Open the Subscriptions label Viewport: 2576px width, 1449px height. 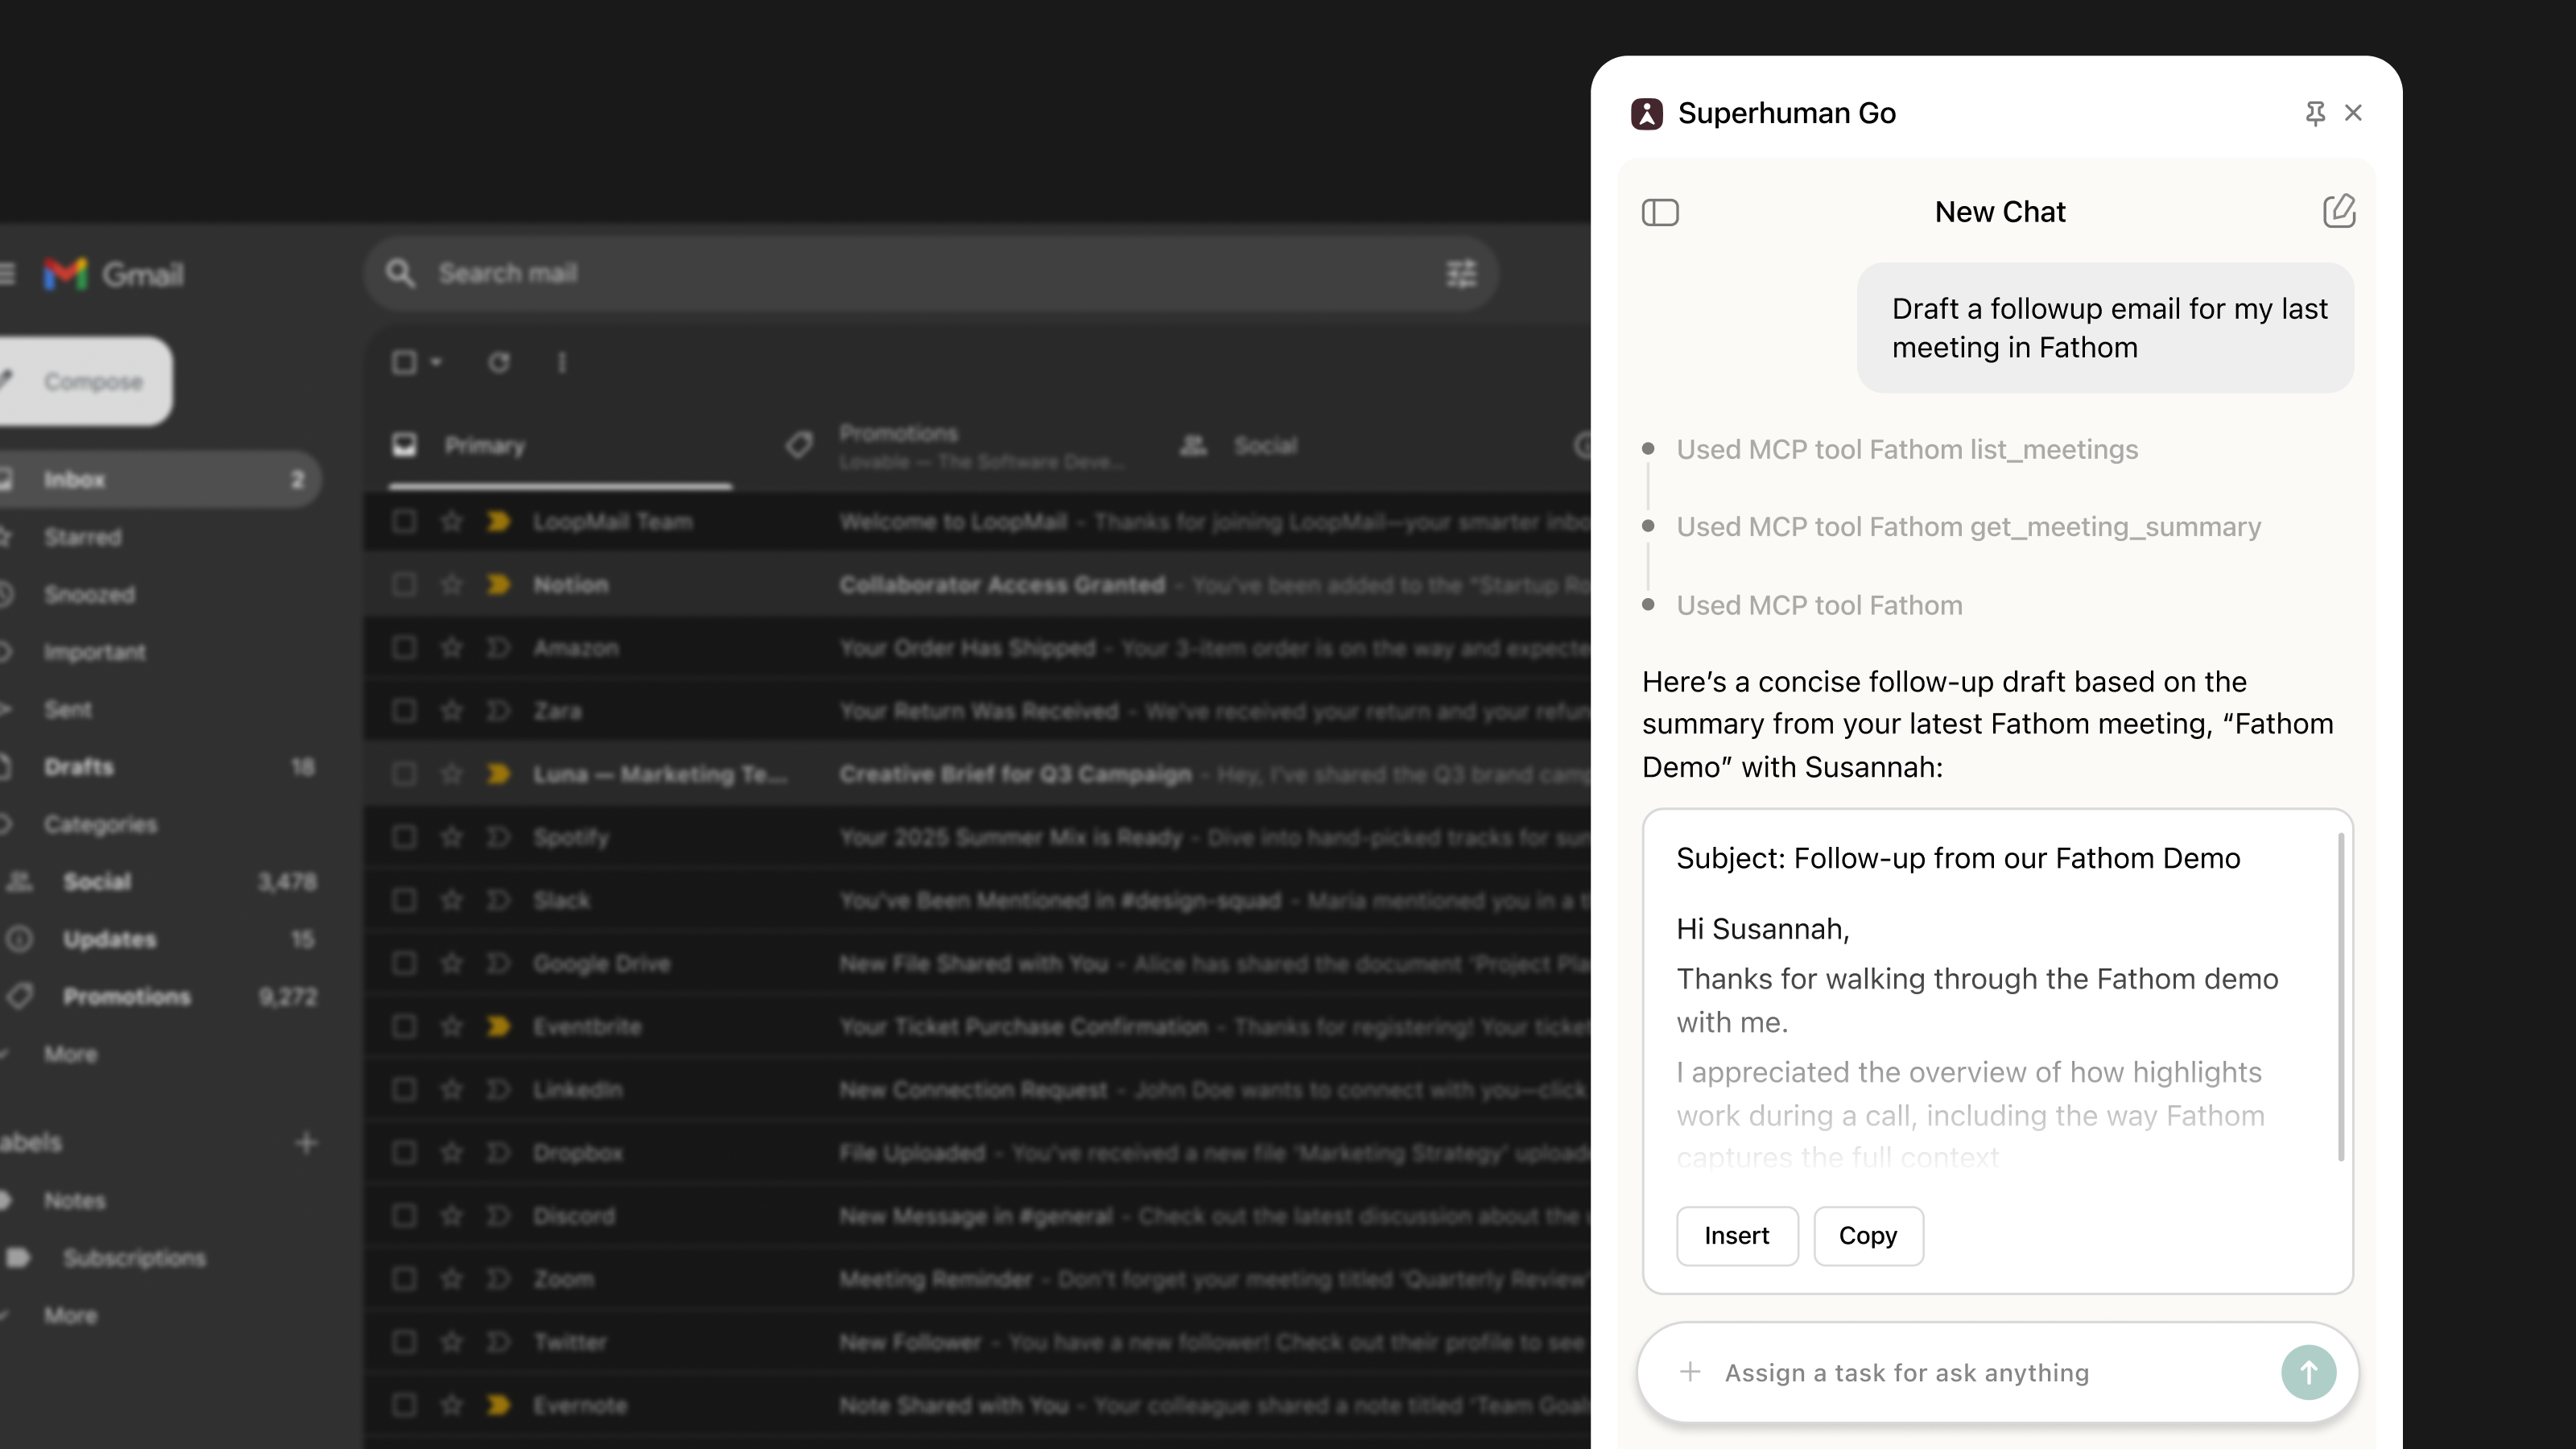(x=134, y=1258)
